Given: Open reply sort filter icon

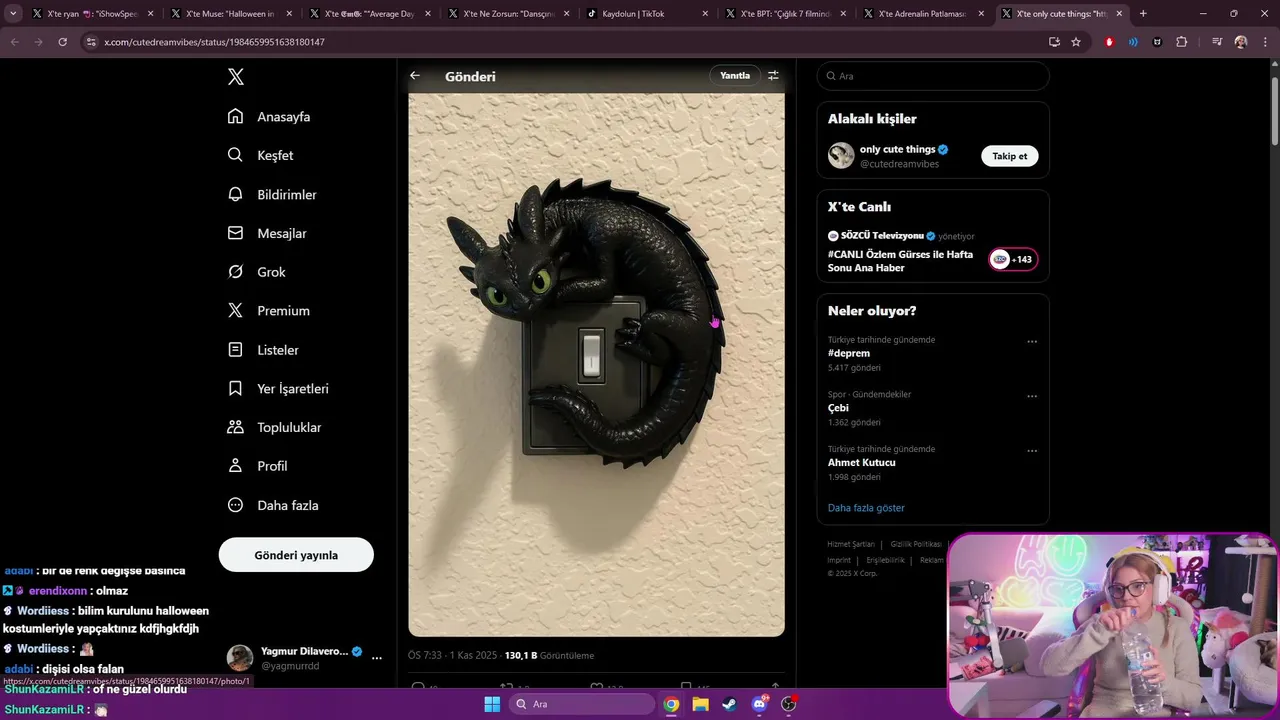Looking at the screenshot, I should 773,76.
